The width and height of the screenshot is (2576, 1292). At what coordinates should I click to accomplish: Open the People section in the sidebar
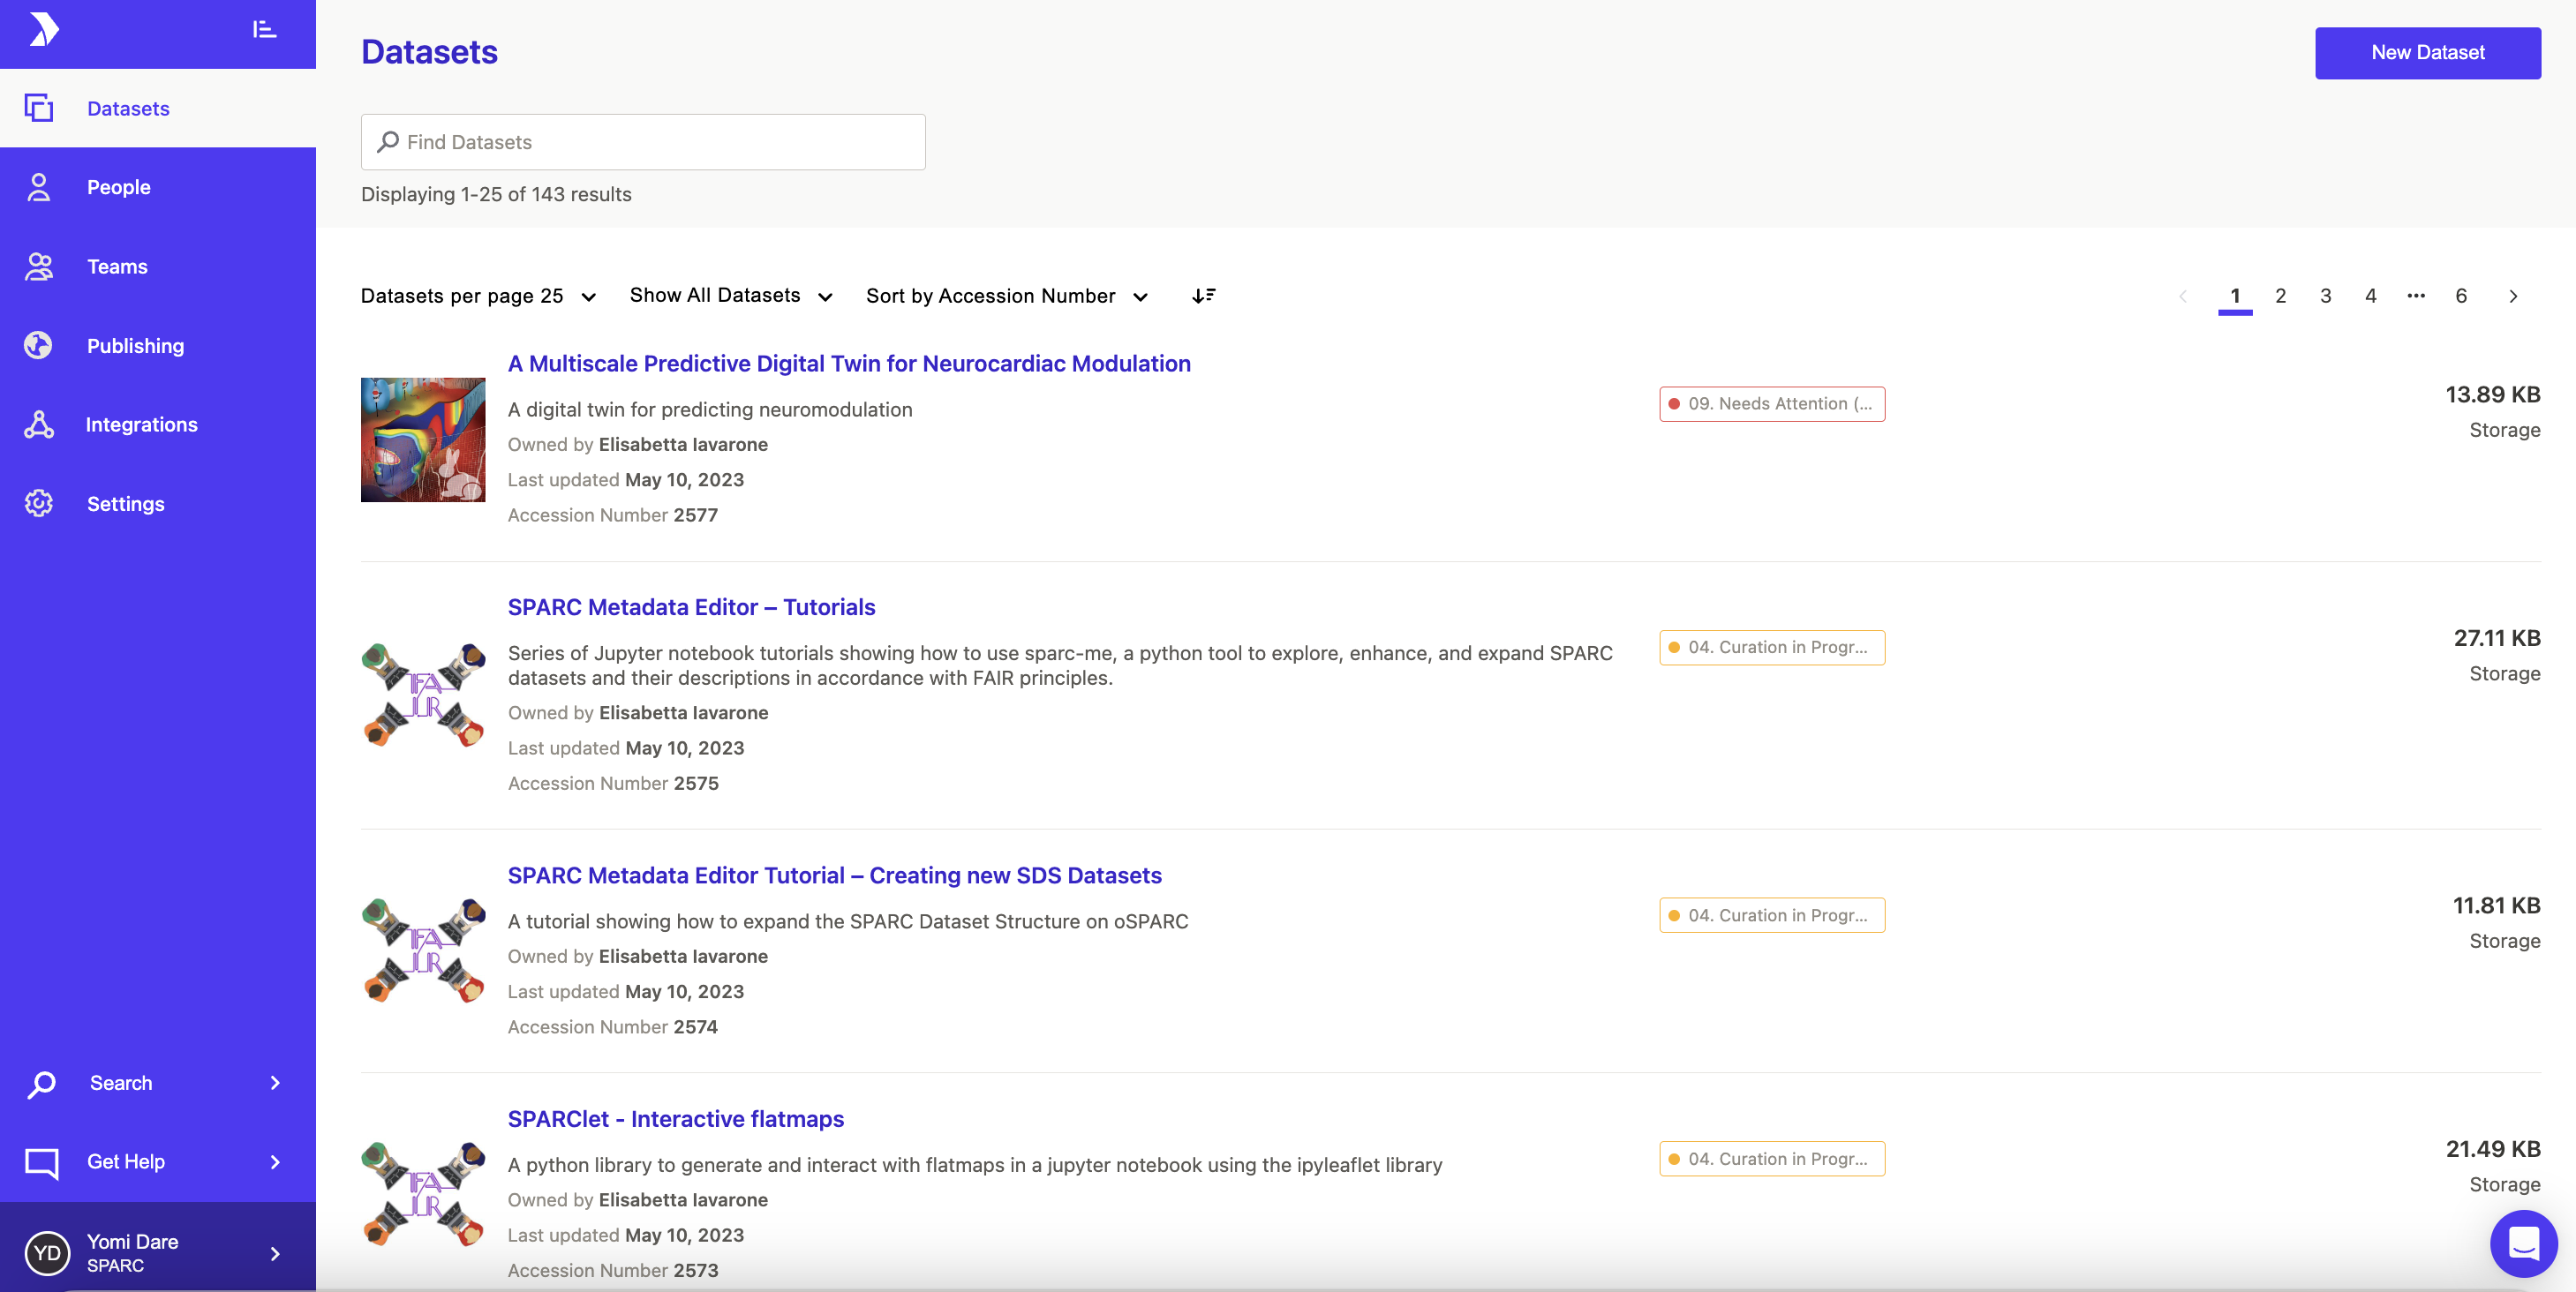click(118, 187)
